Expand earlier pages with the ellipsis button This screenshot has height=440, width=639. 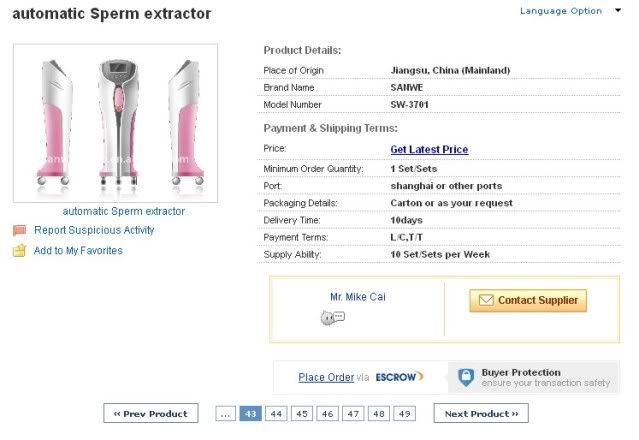(x=226, y=413)
